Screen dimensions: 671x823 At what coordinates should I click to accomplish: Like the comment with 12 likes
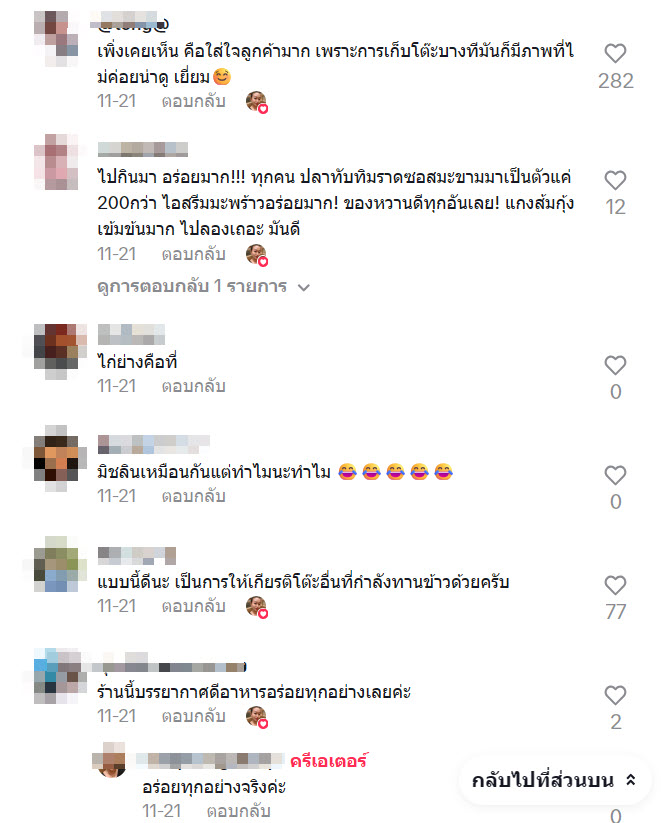click(x=615, y=181)
